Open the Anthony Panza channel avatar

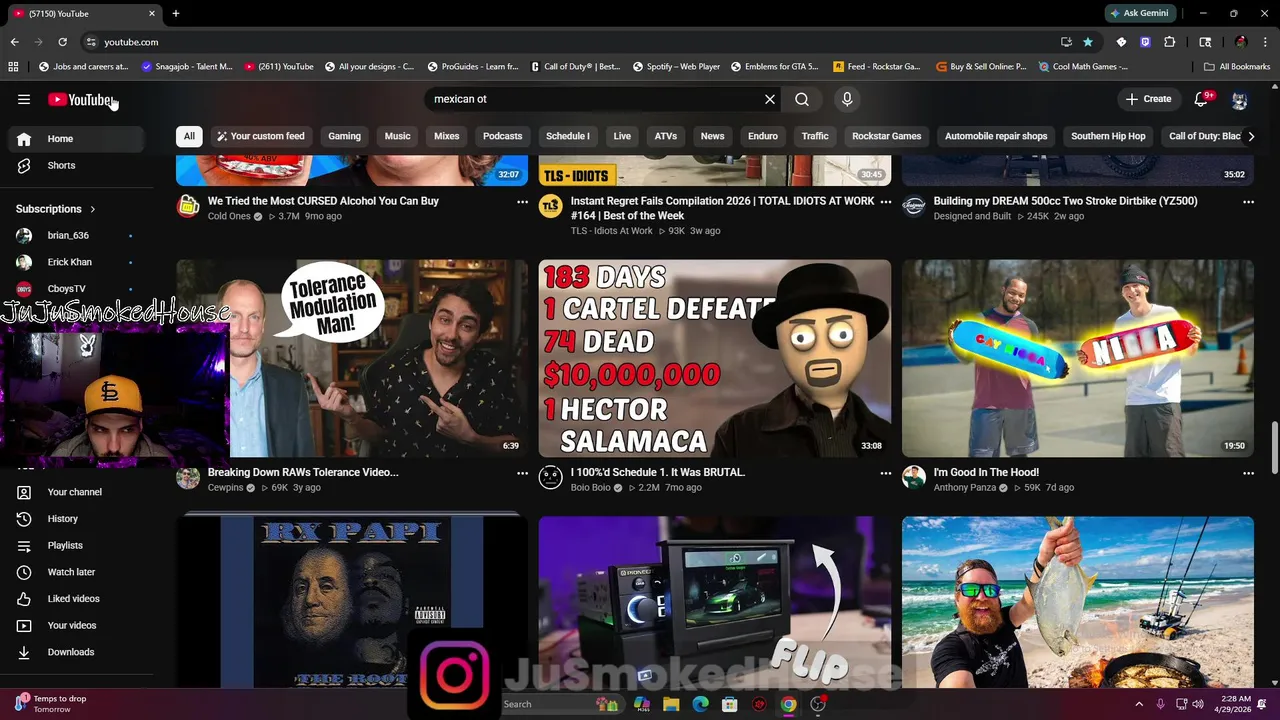[913, 477]
